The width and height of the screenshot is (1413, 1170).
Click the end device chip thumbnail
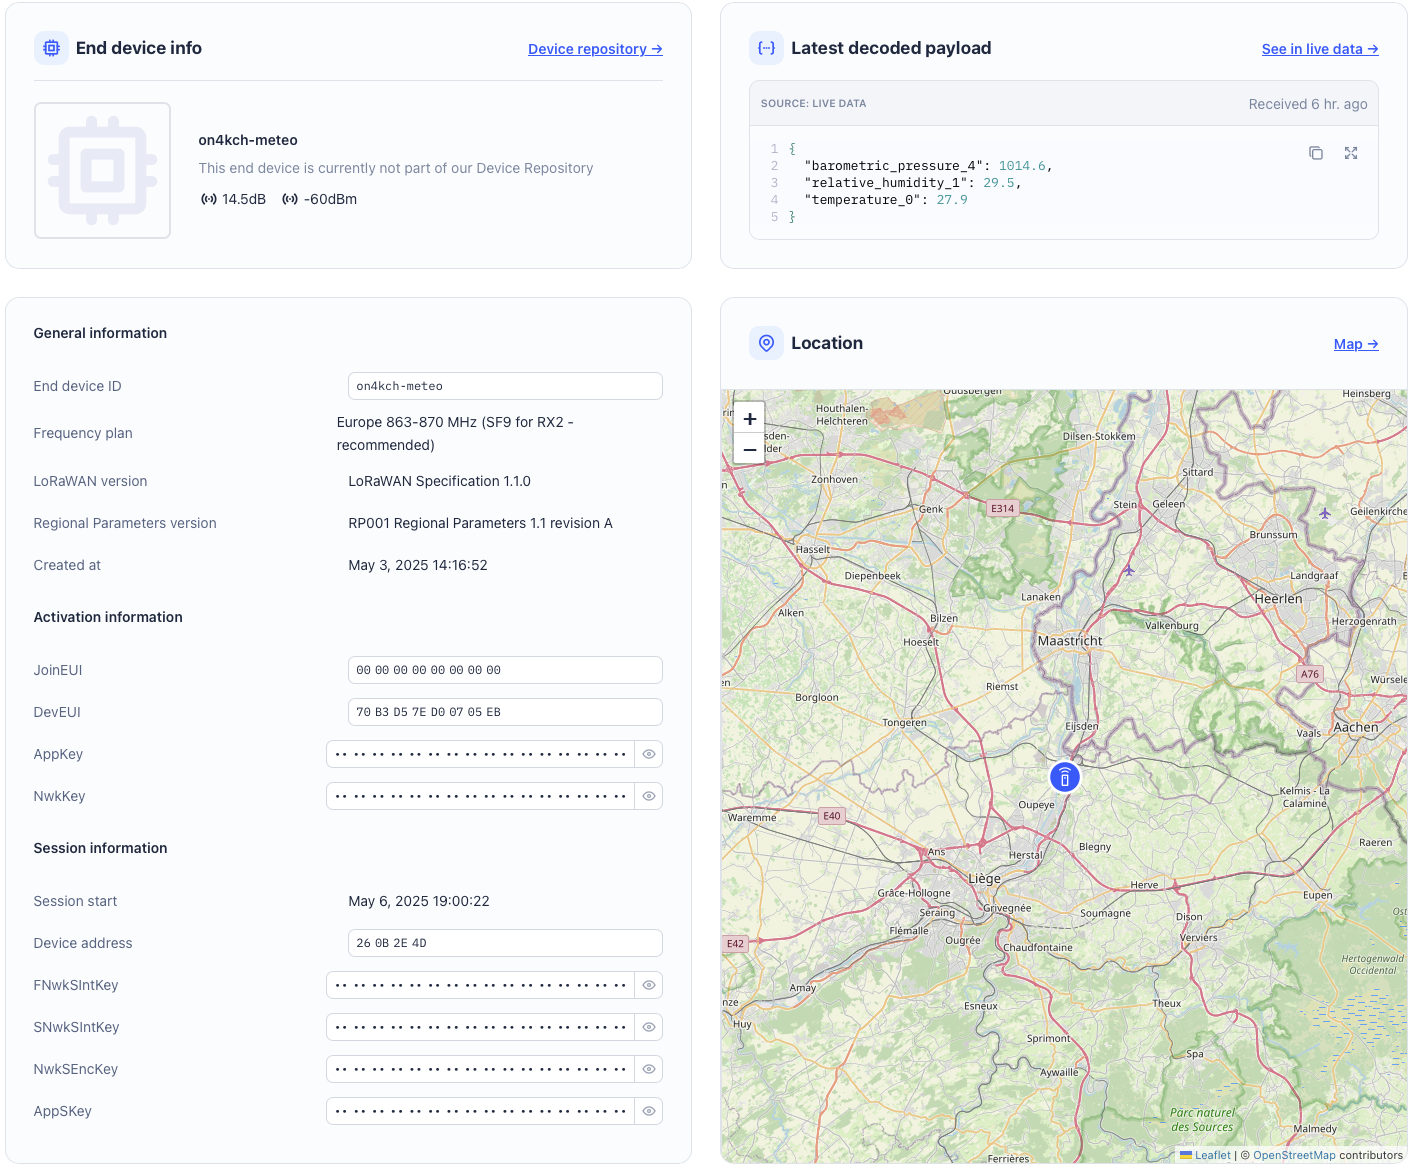click(103, 171)
